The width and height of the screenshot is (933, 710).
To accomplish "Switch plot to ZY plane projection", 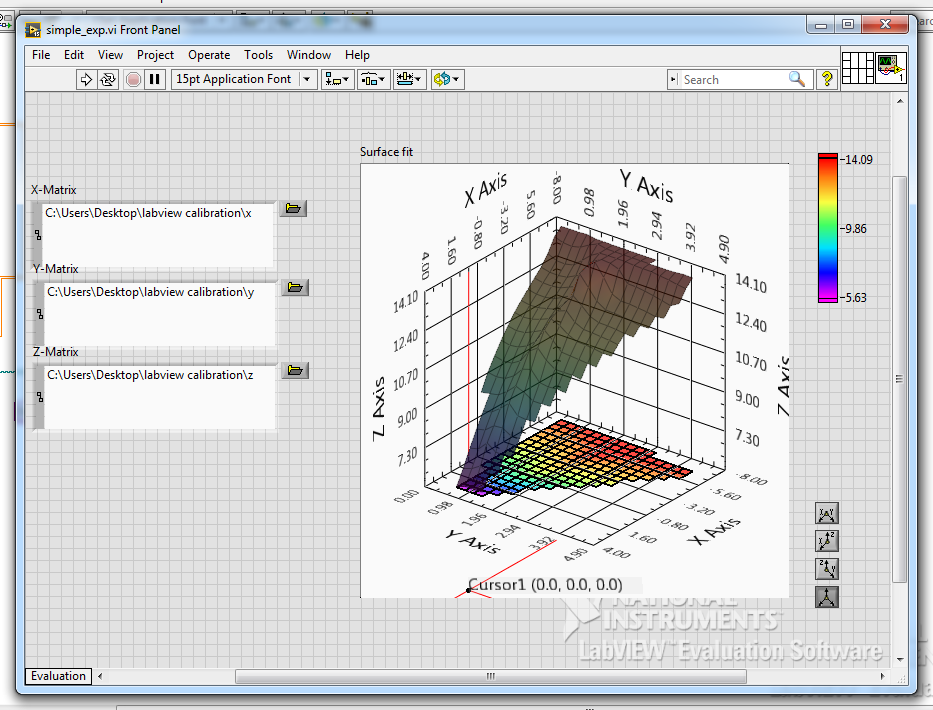I will click(x=827, y=569).
